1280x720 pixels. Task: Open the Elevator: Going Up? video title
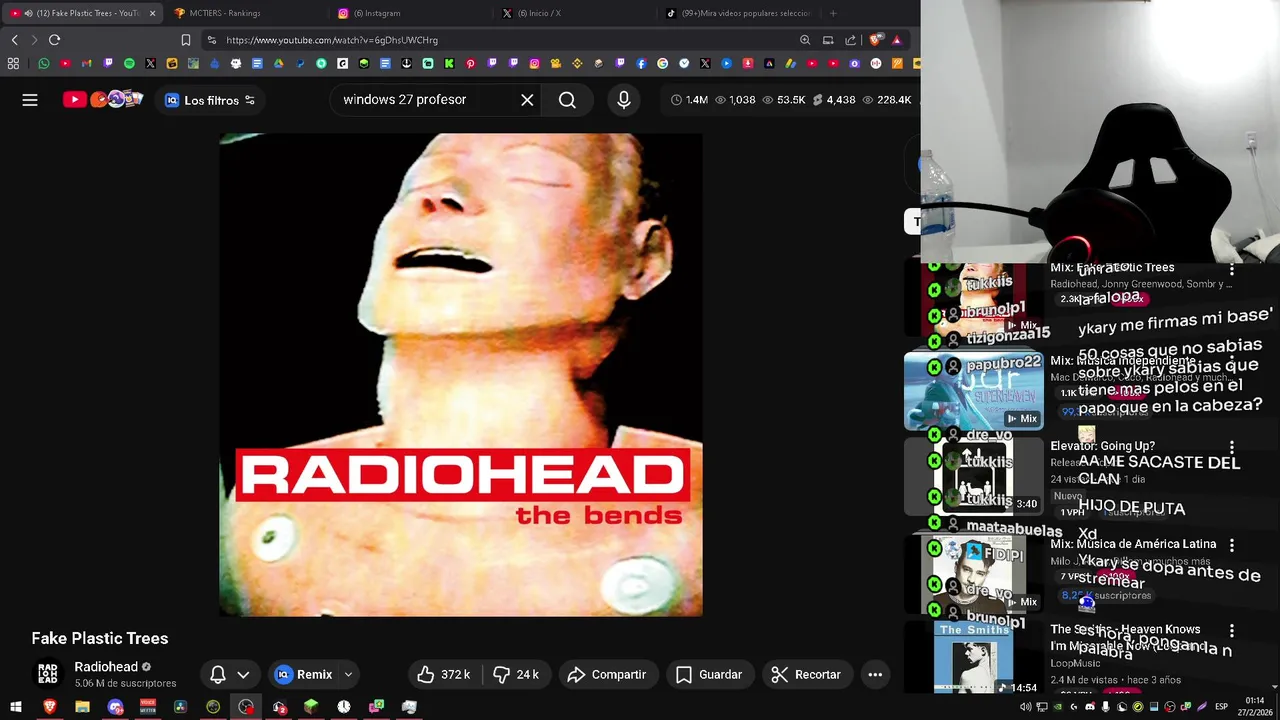pos(1102,446)
